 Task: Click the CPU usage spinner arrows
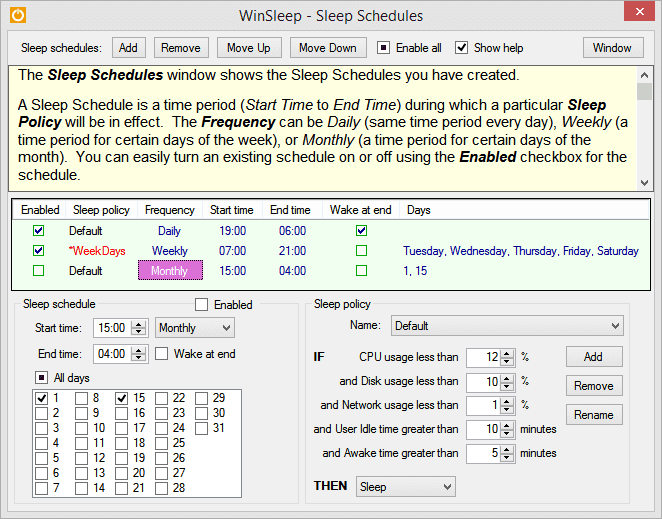pyautogui.click(x=507, y=357)
